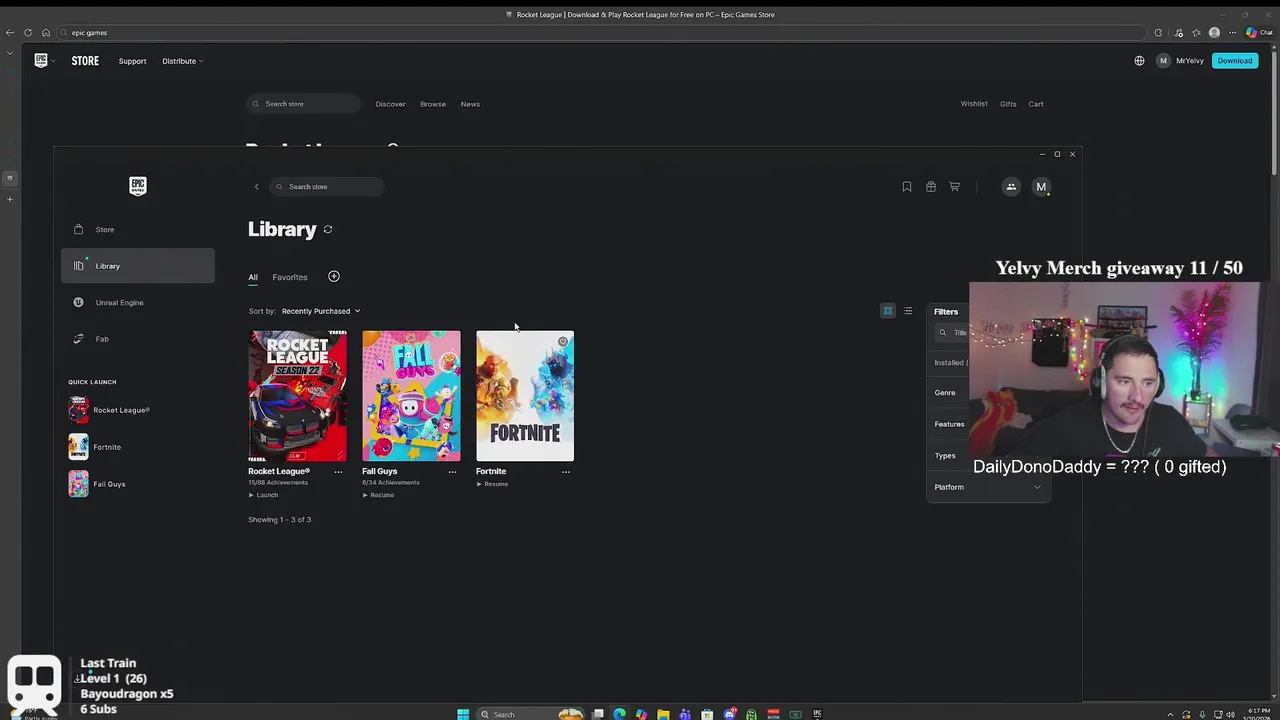The width and height of the screenshot is (1280, 720).
Task: Open the website language globe icon
Action: pos(1139,61)
